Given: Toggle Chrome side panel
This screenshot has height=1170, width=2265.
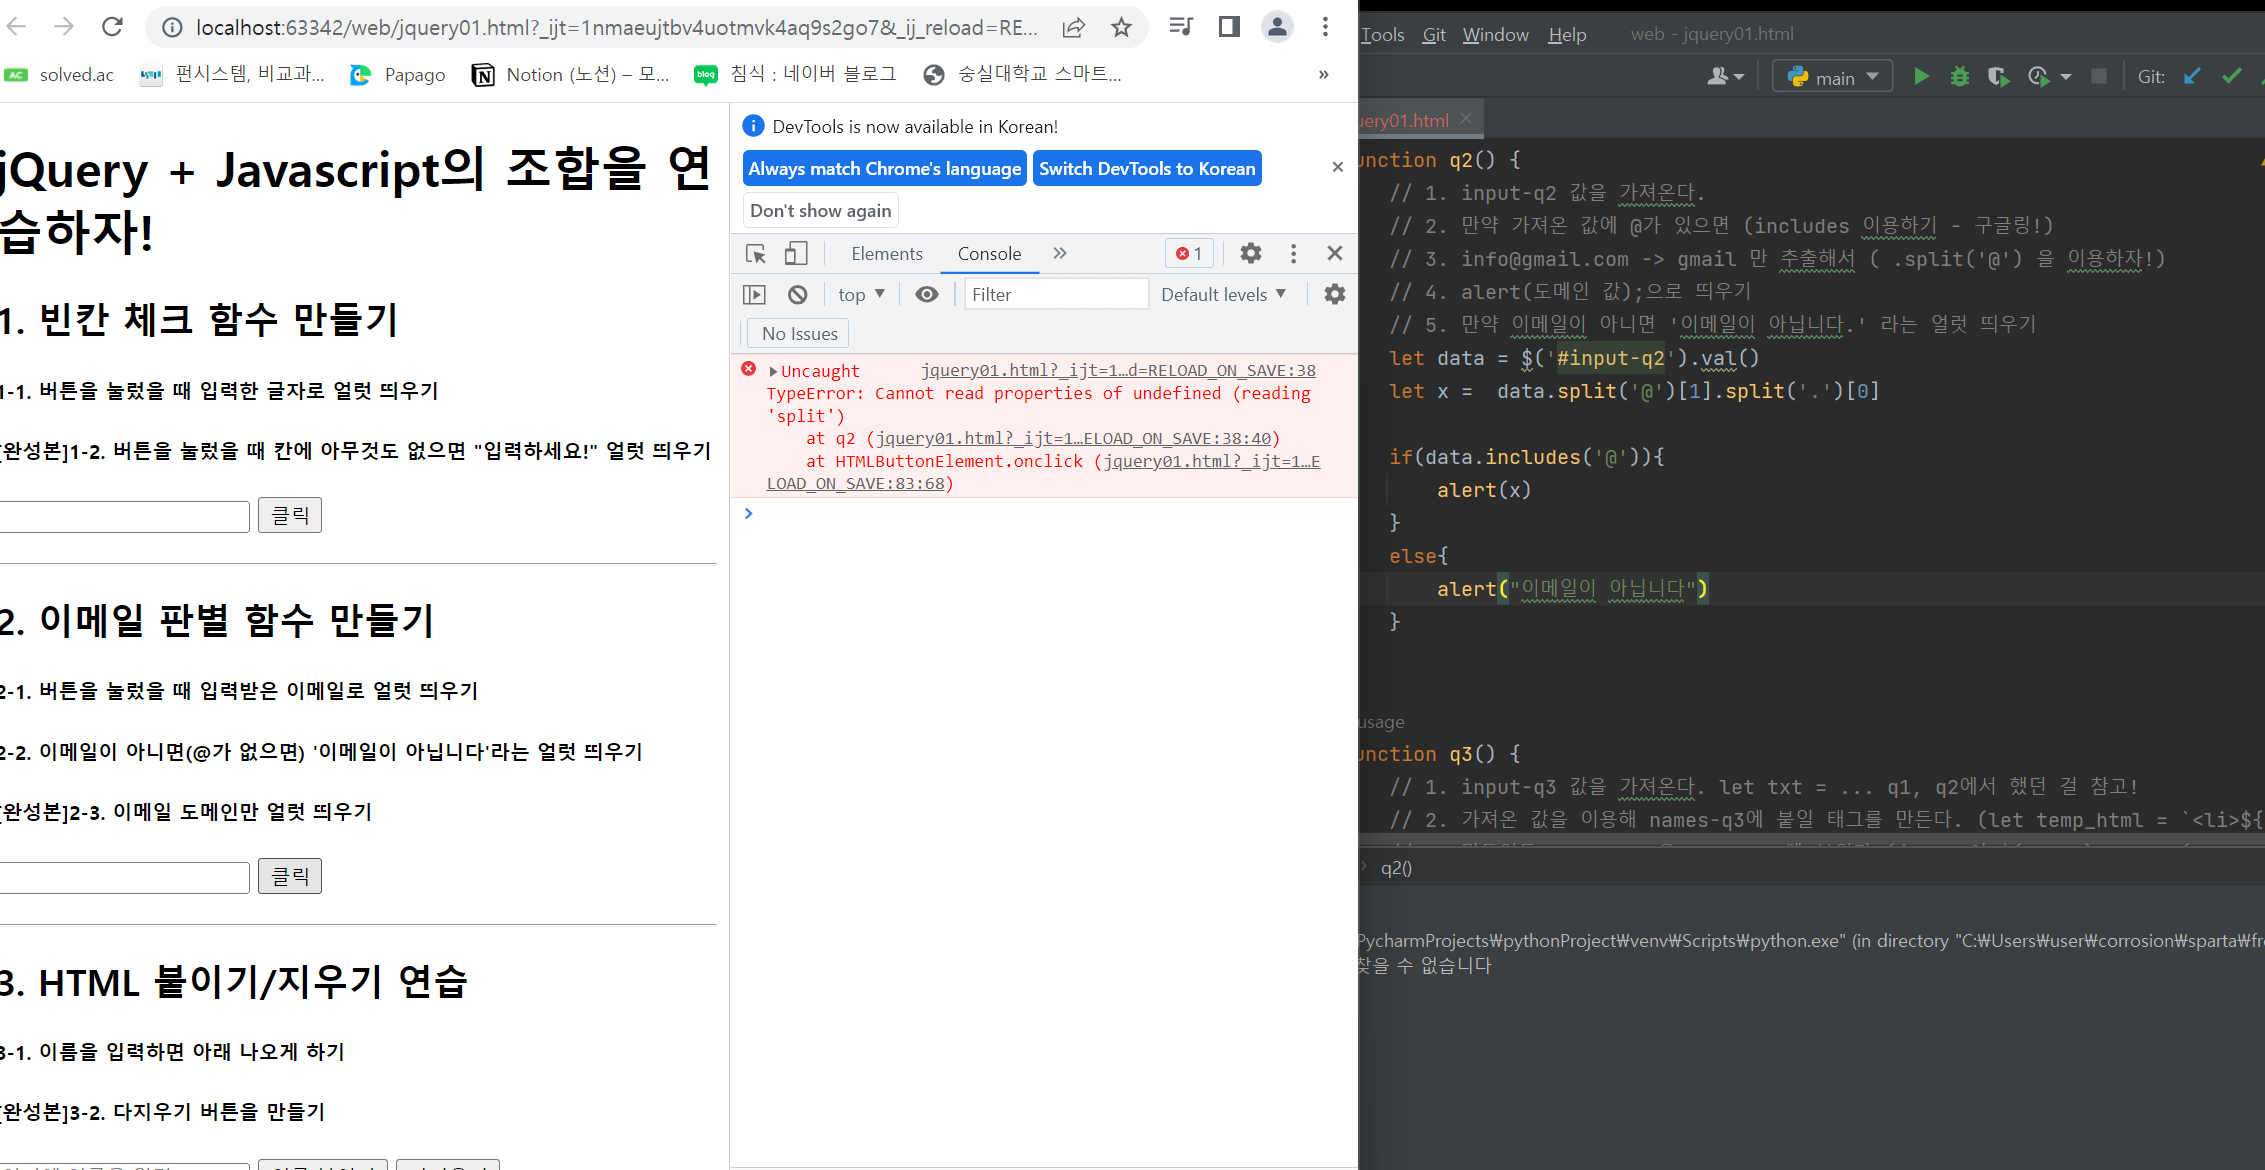Looking at the screenshot, I should click(x=1229, y=27).
